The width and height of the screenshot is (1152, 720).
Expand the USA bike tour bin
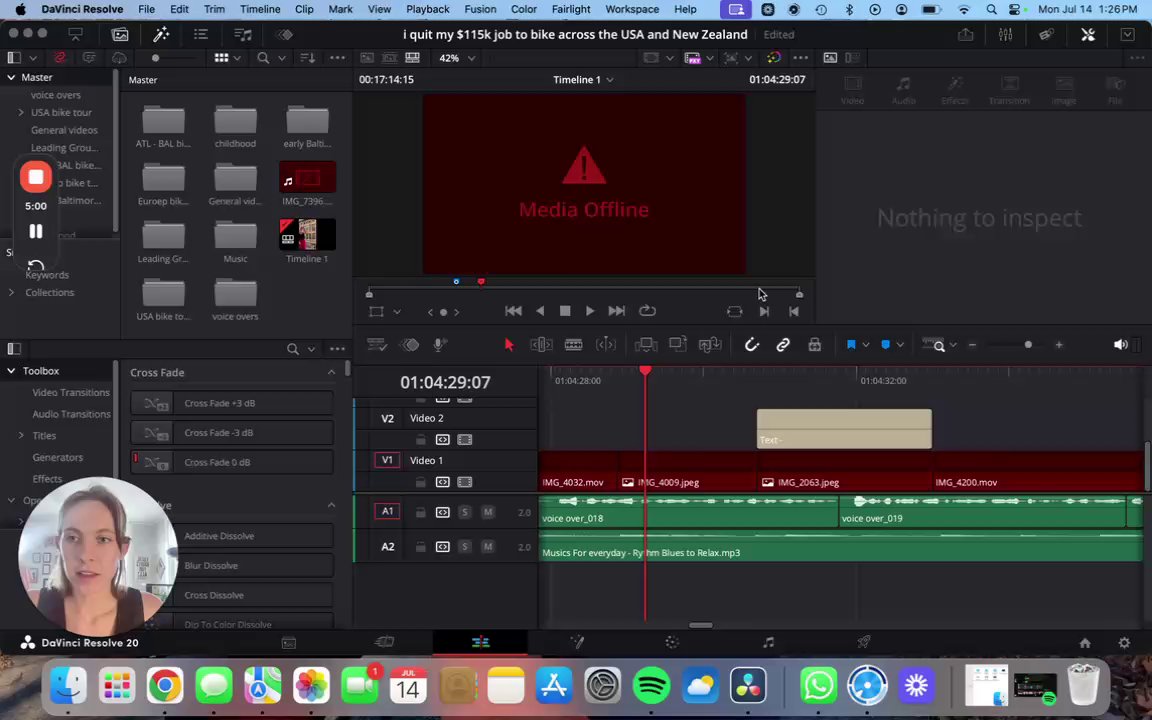click(21, 112)
